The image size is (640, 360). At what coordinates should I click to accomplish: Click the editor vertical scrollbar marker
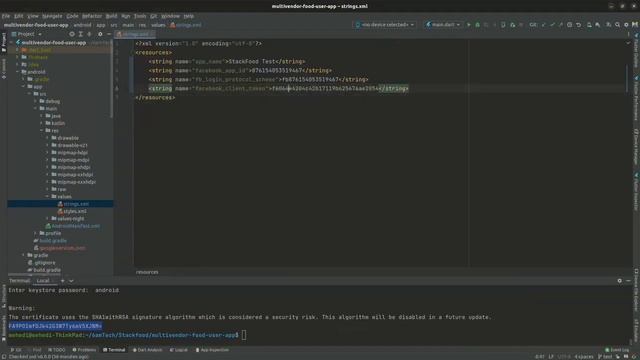click(x=627, y=78)
